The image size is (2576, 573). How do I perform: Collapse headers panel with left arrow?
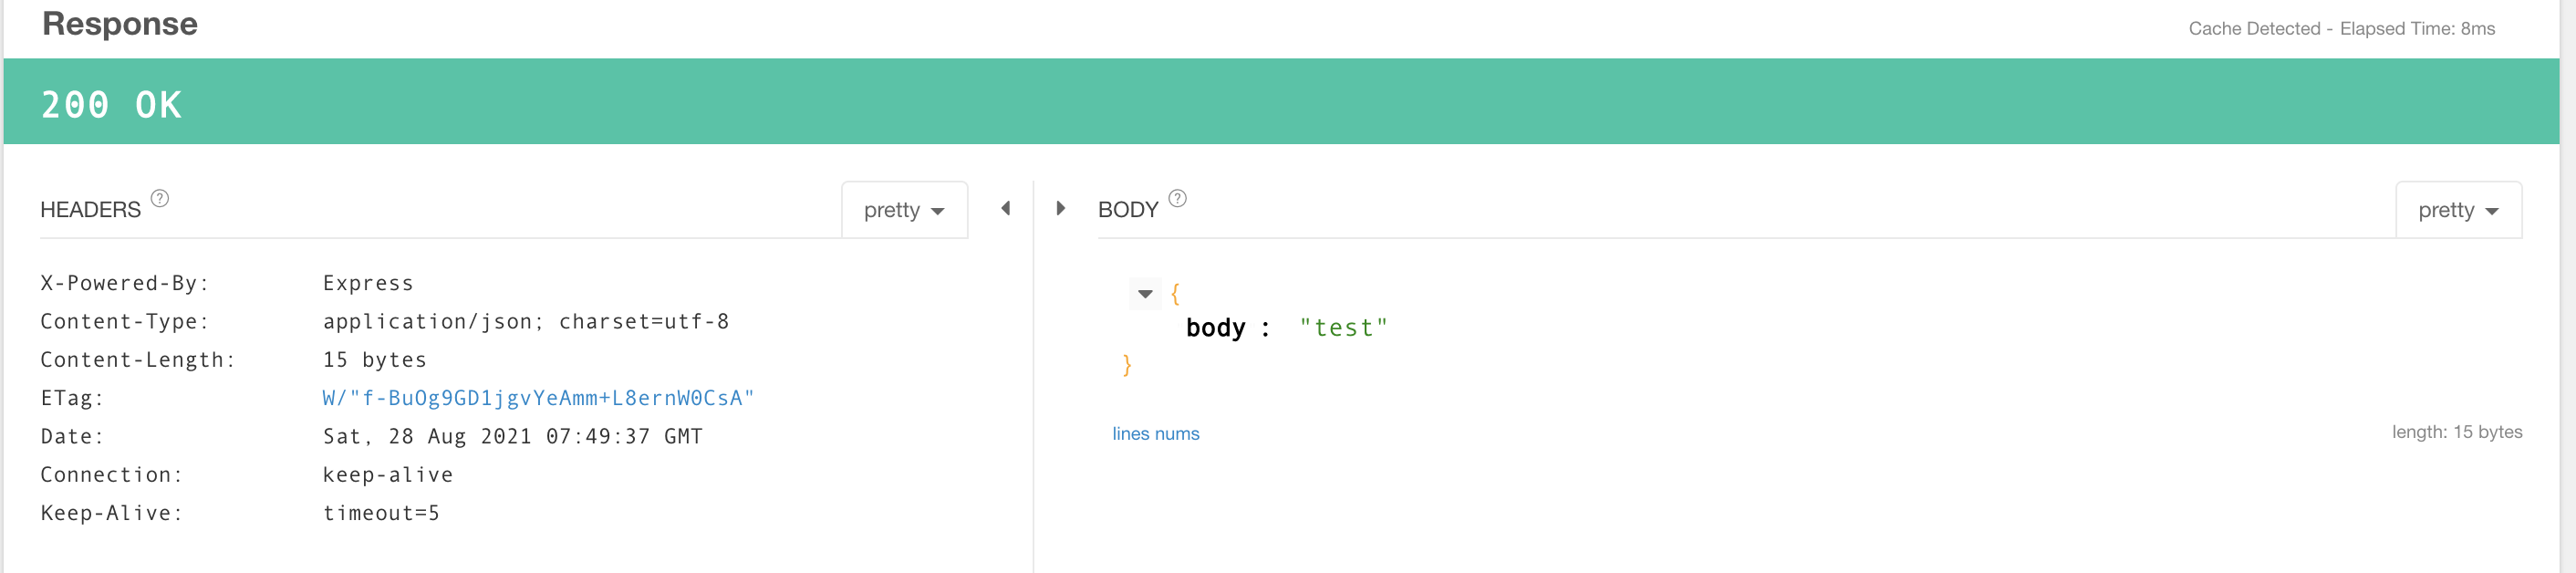click(x=1006, y=208)
